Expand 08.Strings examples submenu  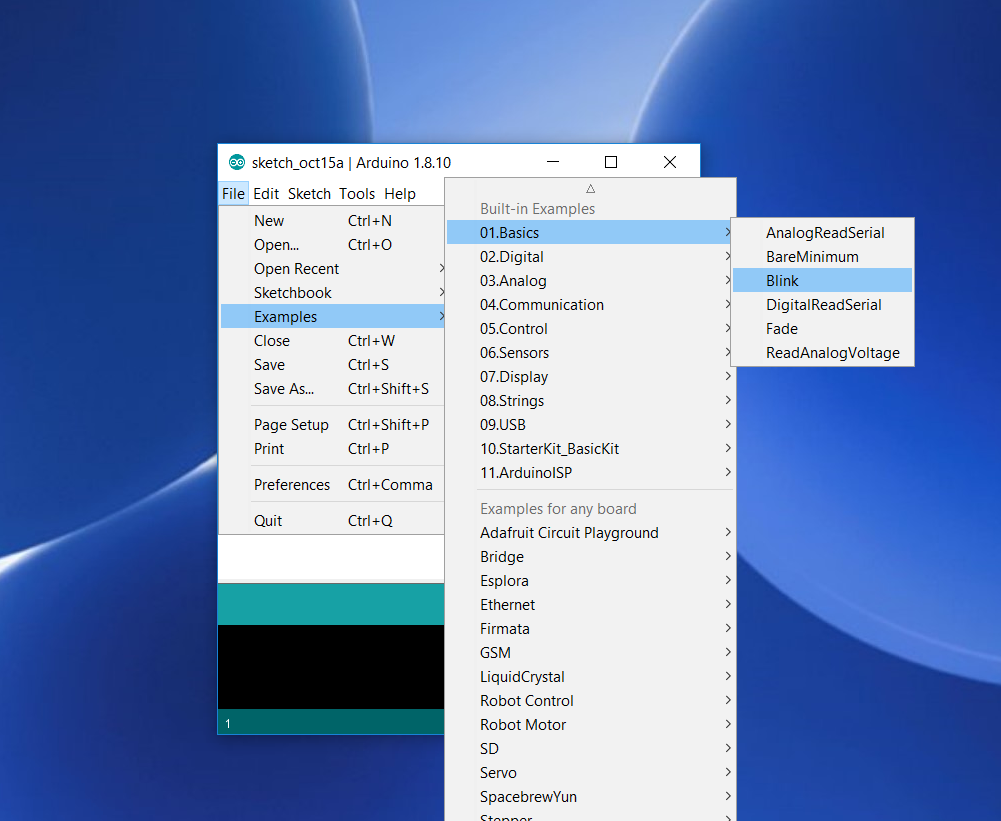coord(590,401)
